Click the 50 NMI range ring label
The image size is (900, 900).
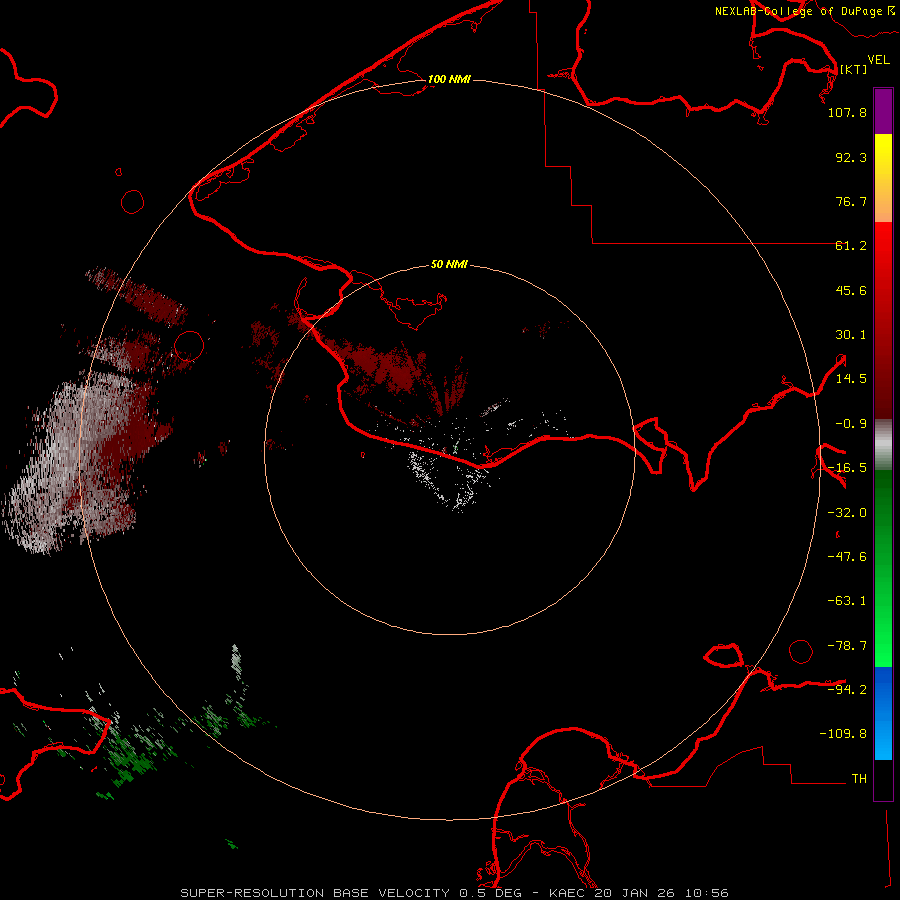coord(449,264)
